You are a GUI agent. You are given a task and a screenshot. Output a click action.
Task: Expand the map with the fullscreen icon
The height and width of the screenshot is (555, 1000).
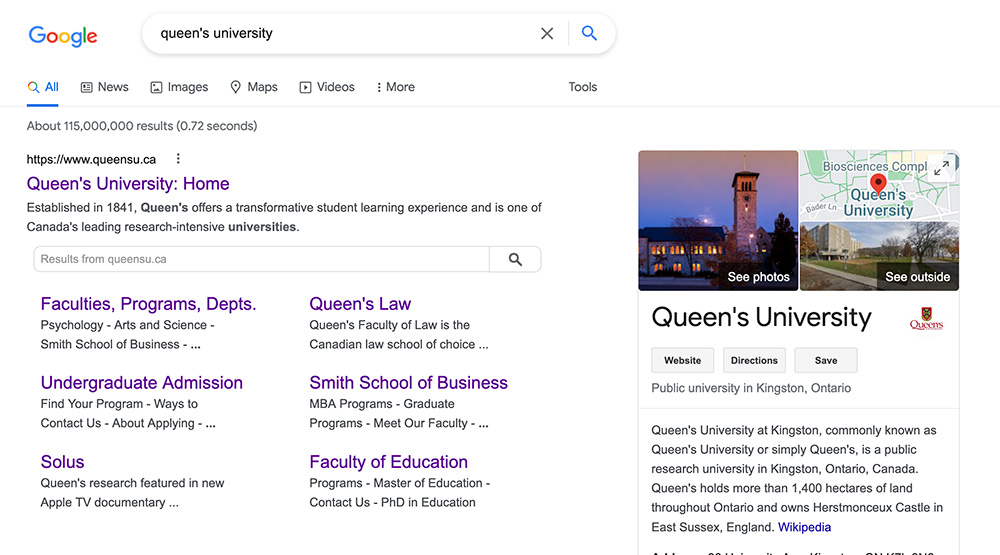tap(941, 169)
